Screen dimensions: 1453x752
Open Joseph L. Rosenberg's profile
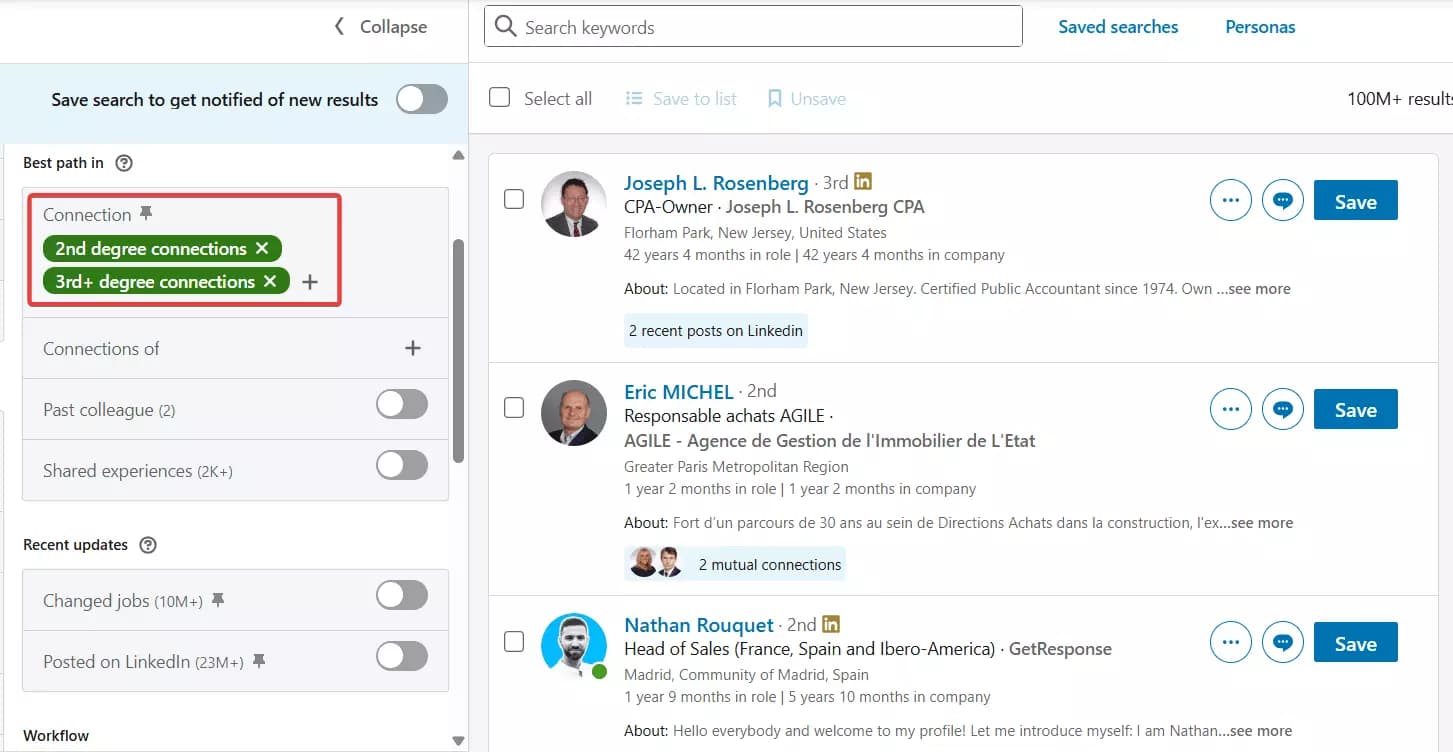716,183
